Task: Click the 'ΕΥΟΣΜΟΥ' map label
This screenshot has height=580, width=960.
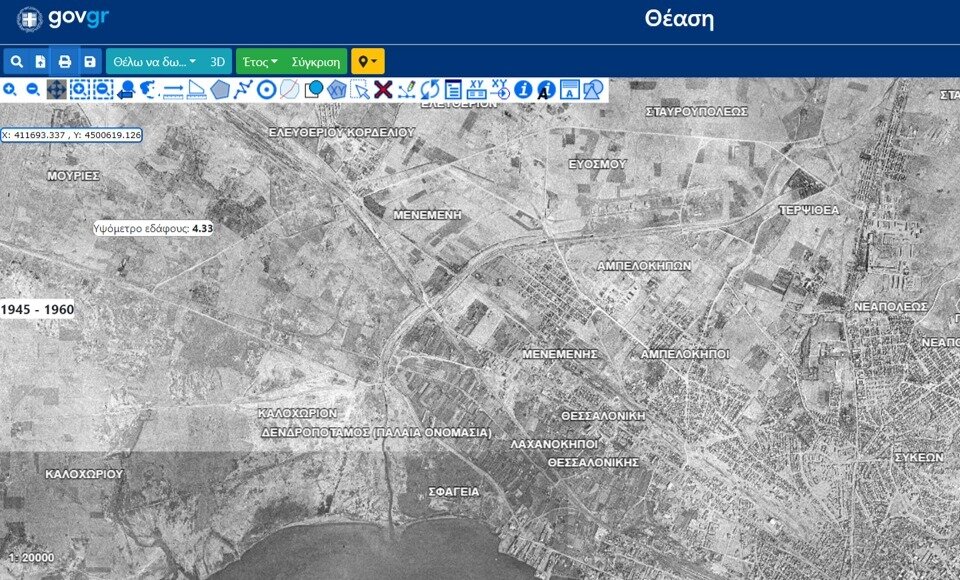Action: tap(598, 164)
